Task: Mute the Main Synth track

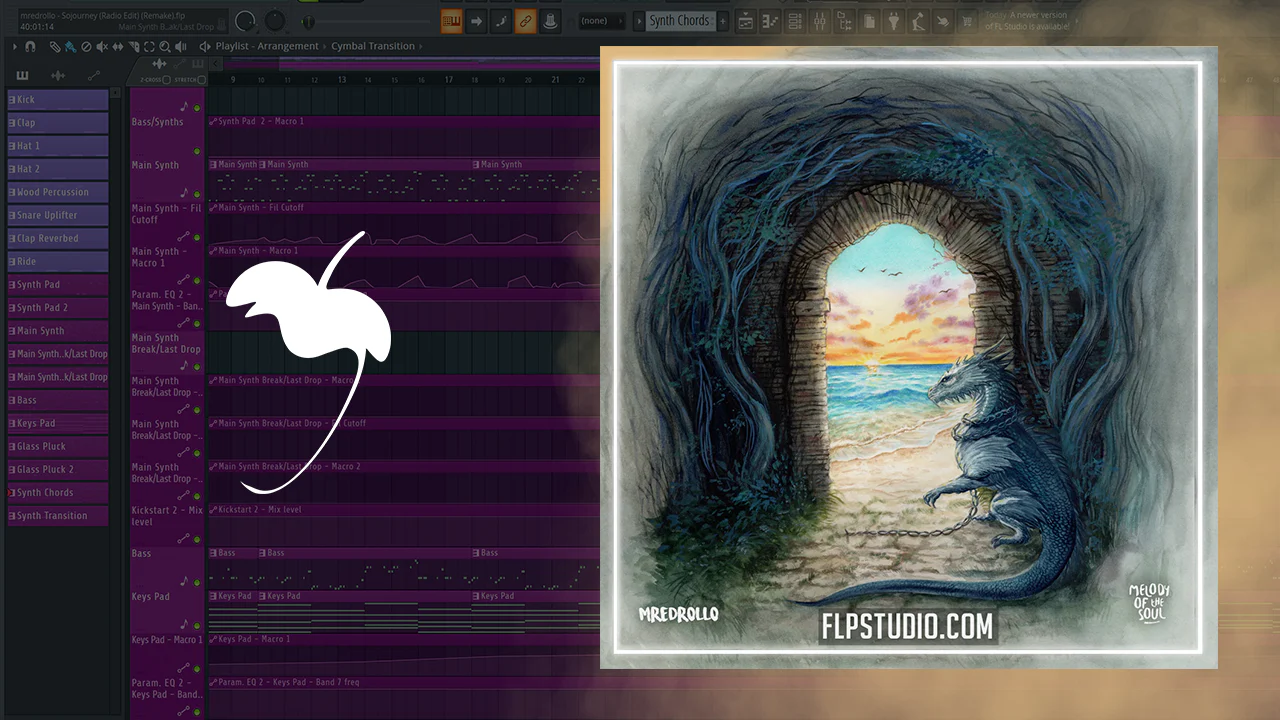Action: tap(197, 194)
